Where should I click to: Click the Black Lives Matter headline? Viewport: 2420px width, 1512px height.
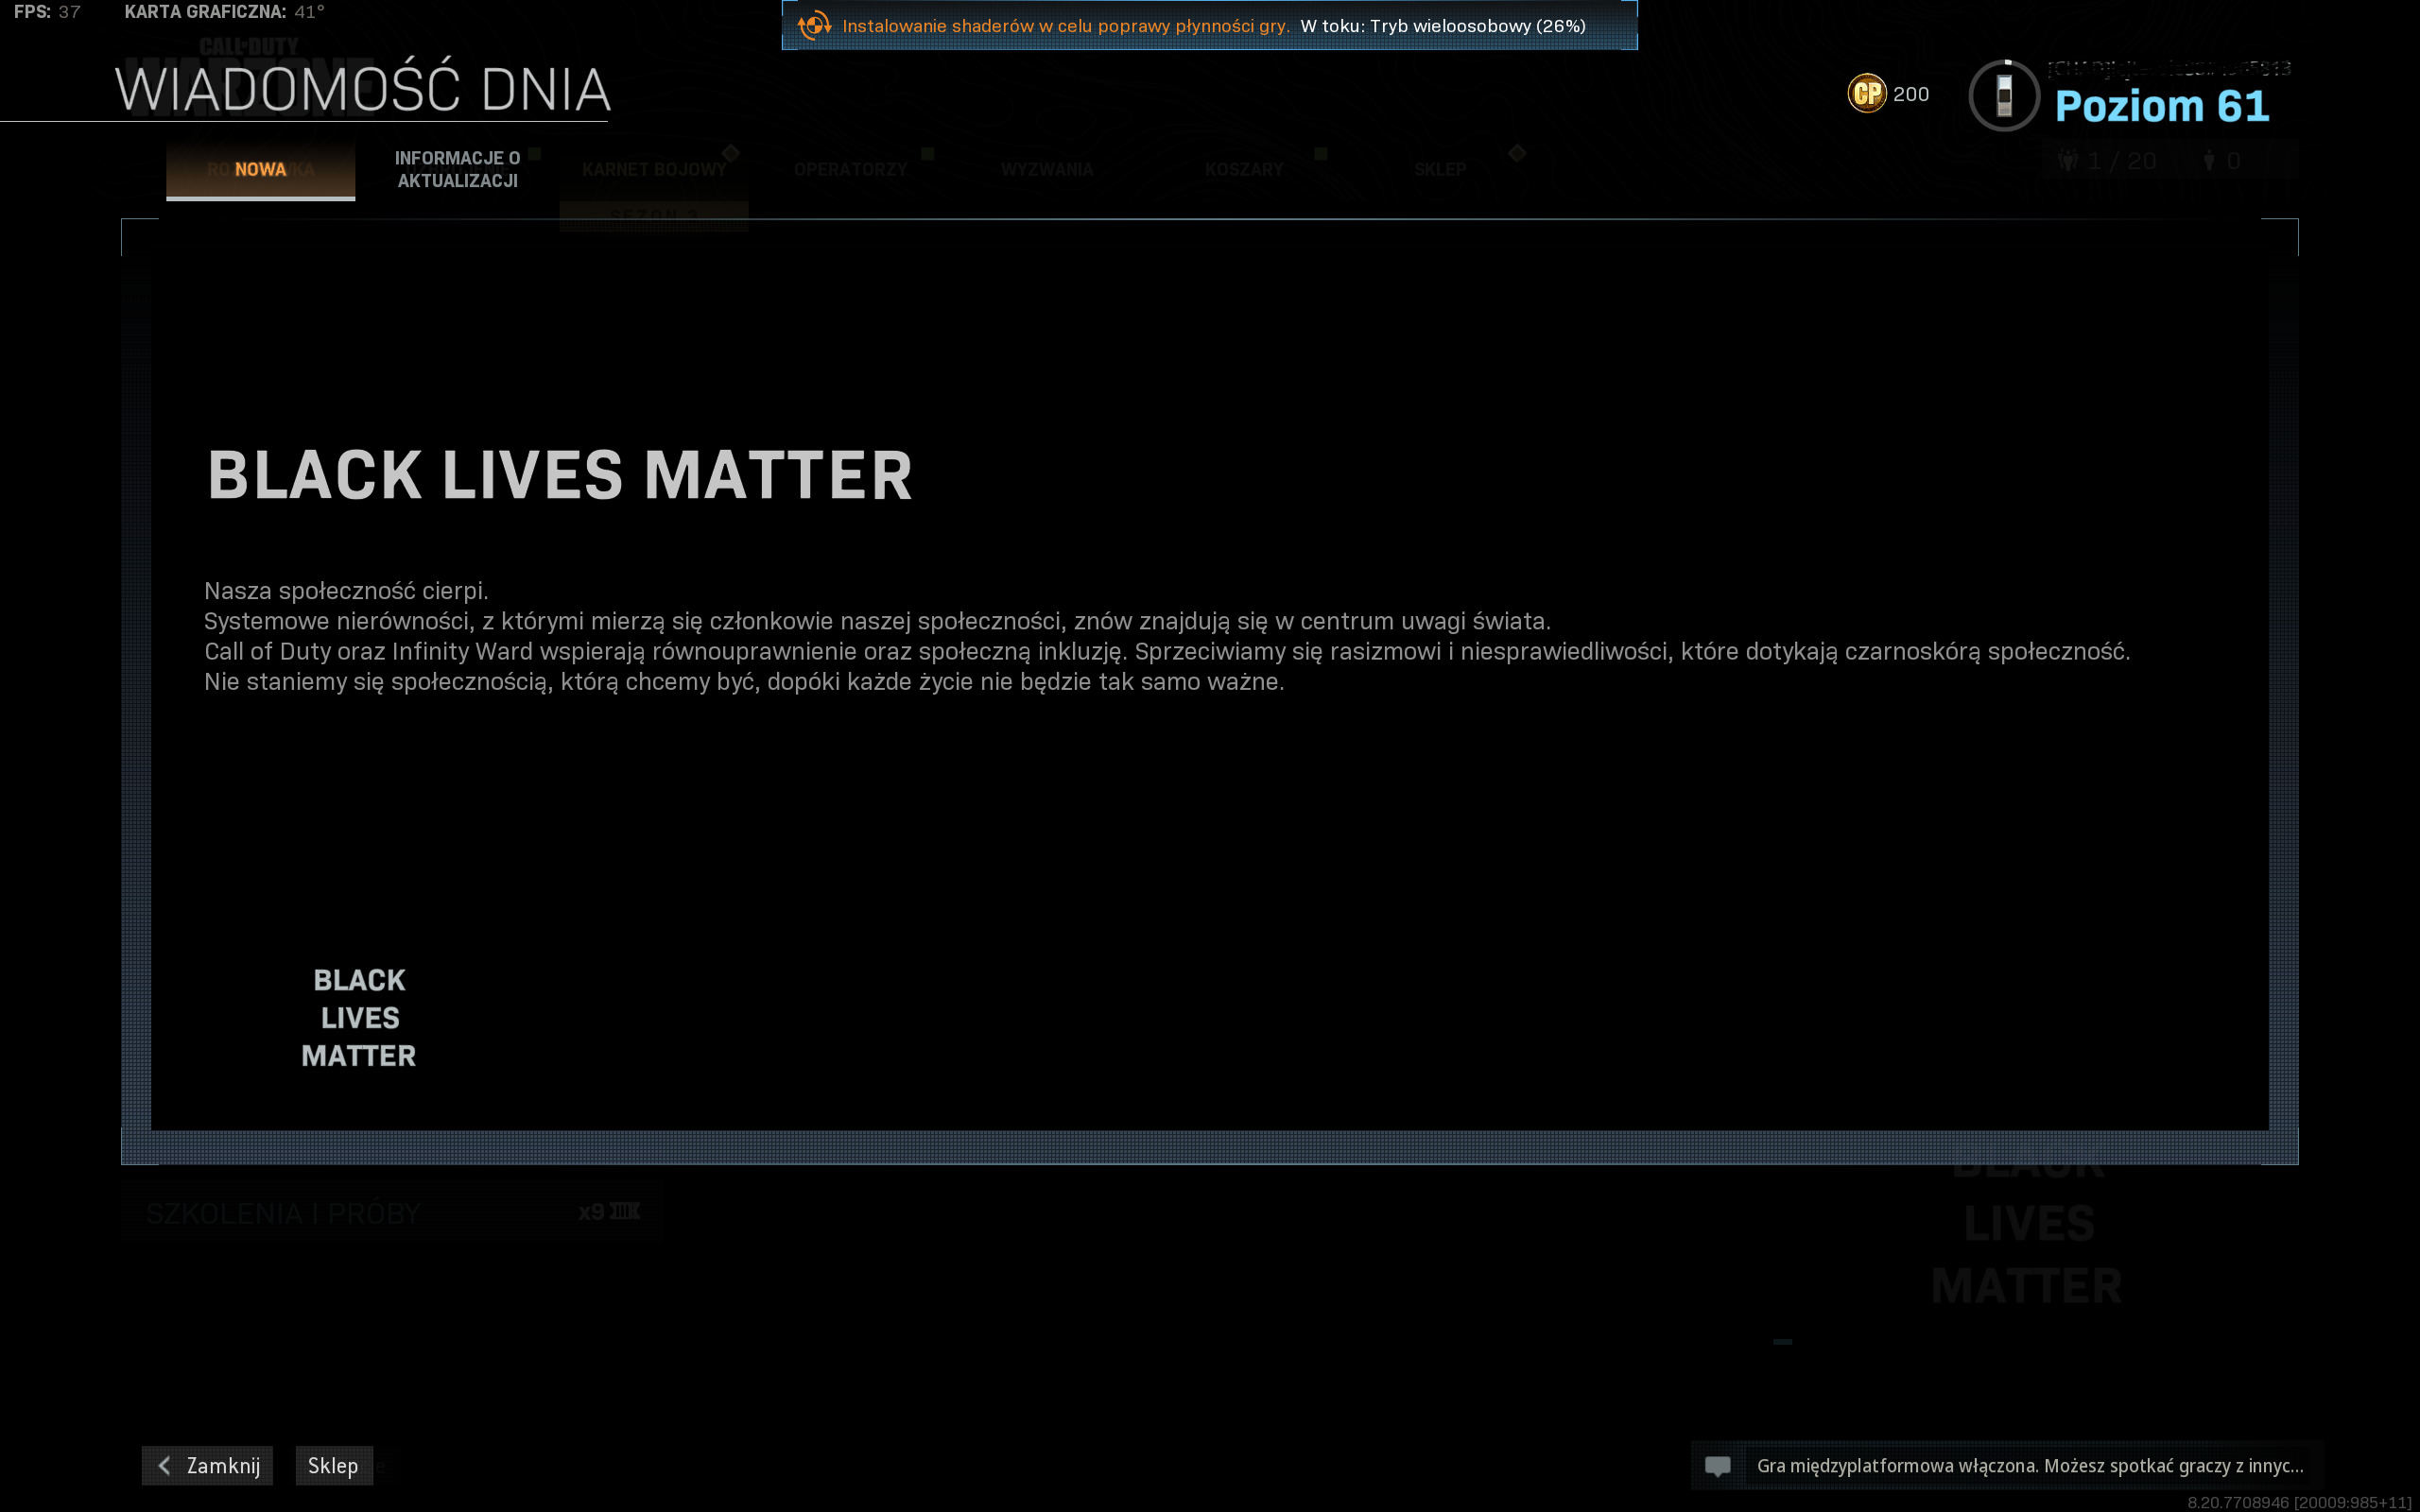[x=560, y=475]
